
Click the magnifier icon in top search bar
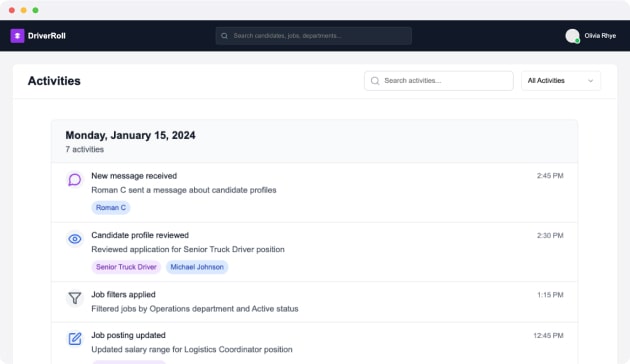tap(225, 36)
